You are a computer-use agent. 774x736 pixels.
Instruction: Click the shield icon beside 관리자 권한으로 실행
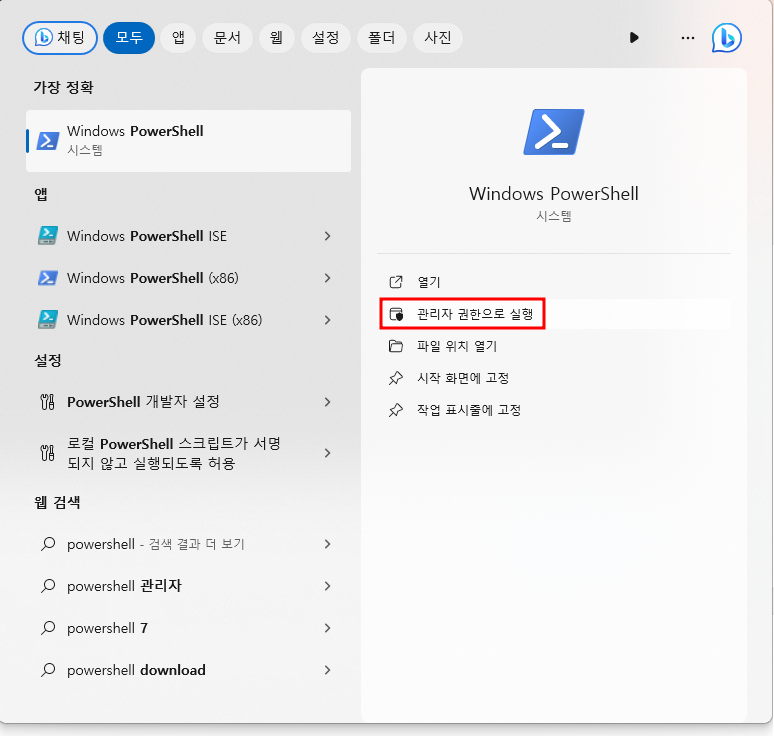point(396,314)
